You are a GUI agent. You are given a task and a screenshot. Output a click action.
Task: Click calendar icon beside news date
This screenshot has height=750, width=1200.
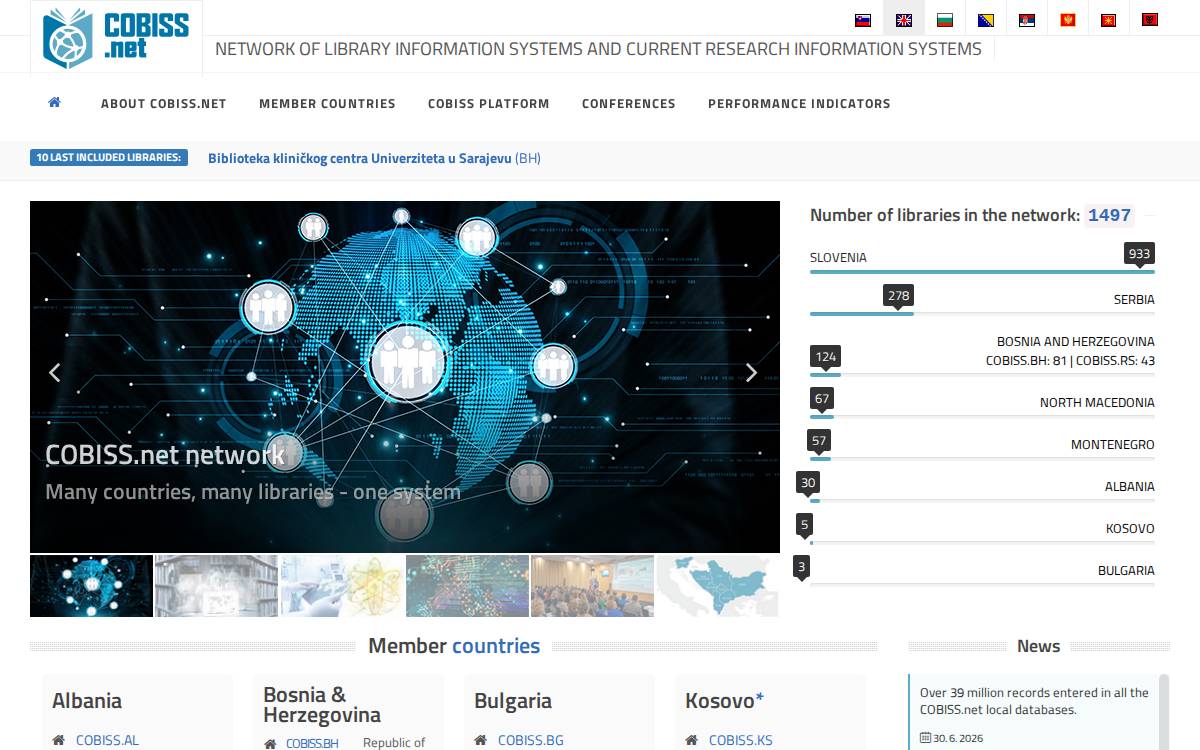pos(925,739)
